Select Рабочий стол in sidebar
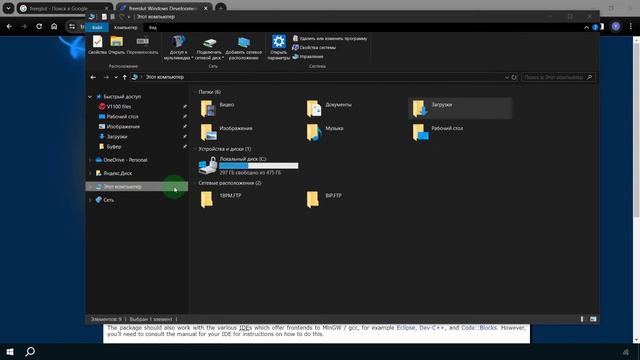Viewport: 640px width, 360px height. pos(122,116)
